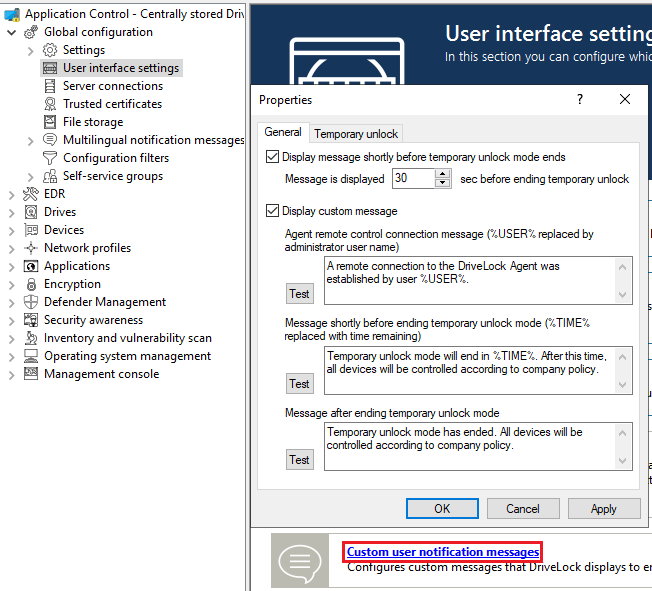
Task: Increase seconds with the spinner up arrow
Action: [443, 174]
